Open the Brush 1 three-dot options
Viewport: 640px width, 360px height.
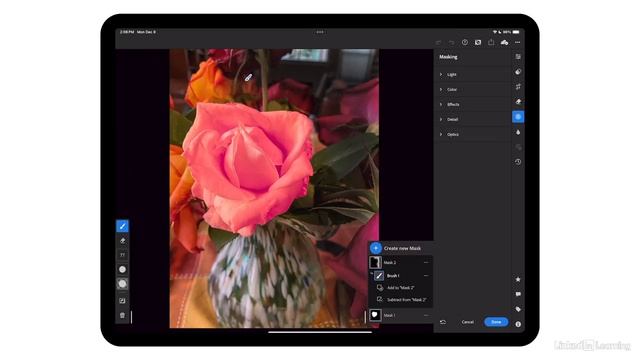pos(426,276)
